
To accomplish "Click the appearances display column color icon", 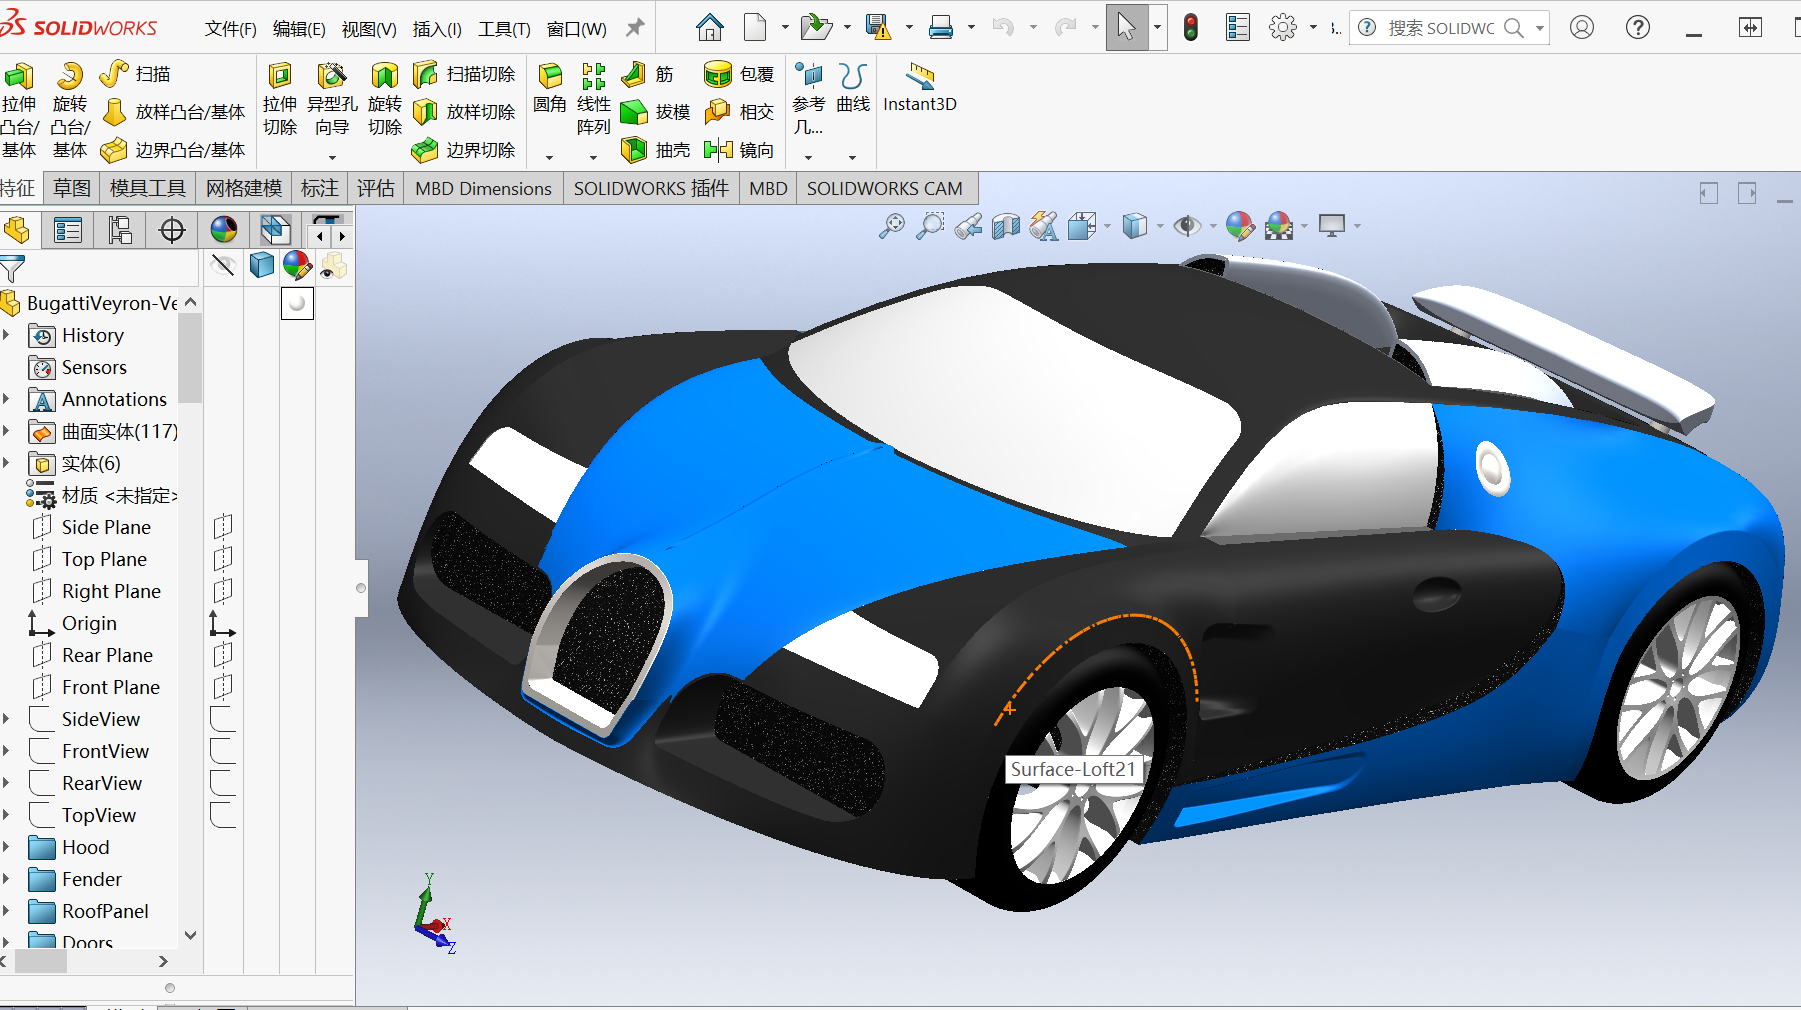I will point(297,265).
